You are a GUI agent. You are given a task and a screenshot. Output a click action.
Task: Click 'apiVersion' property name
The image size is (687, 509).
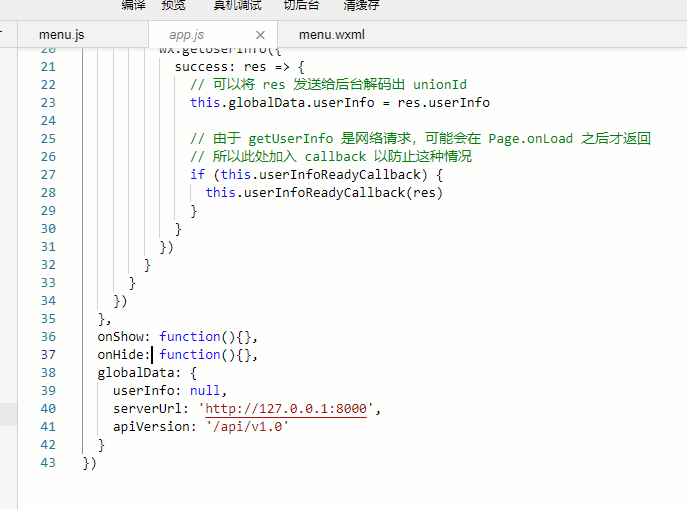pos(151,427)
